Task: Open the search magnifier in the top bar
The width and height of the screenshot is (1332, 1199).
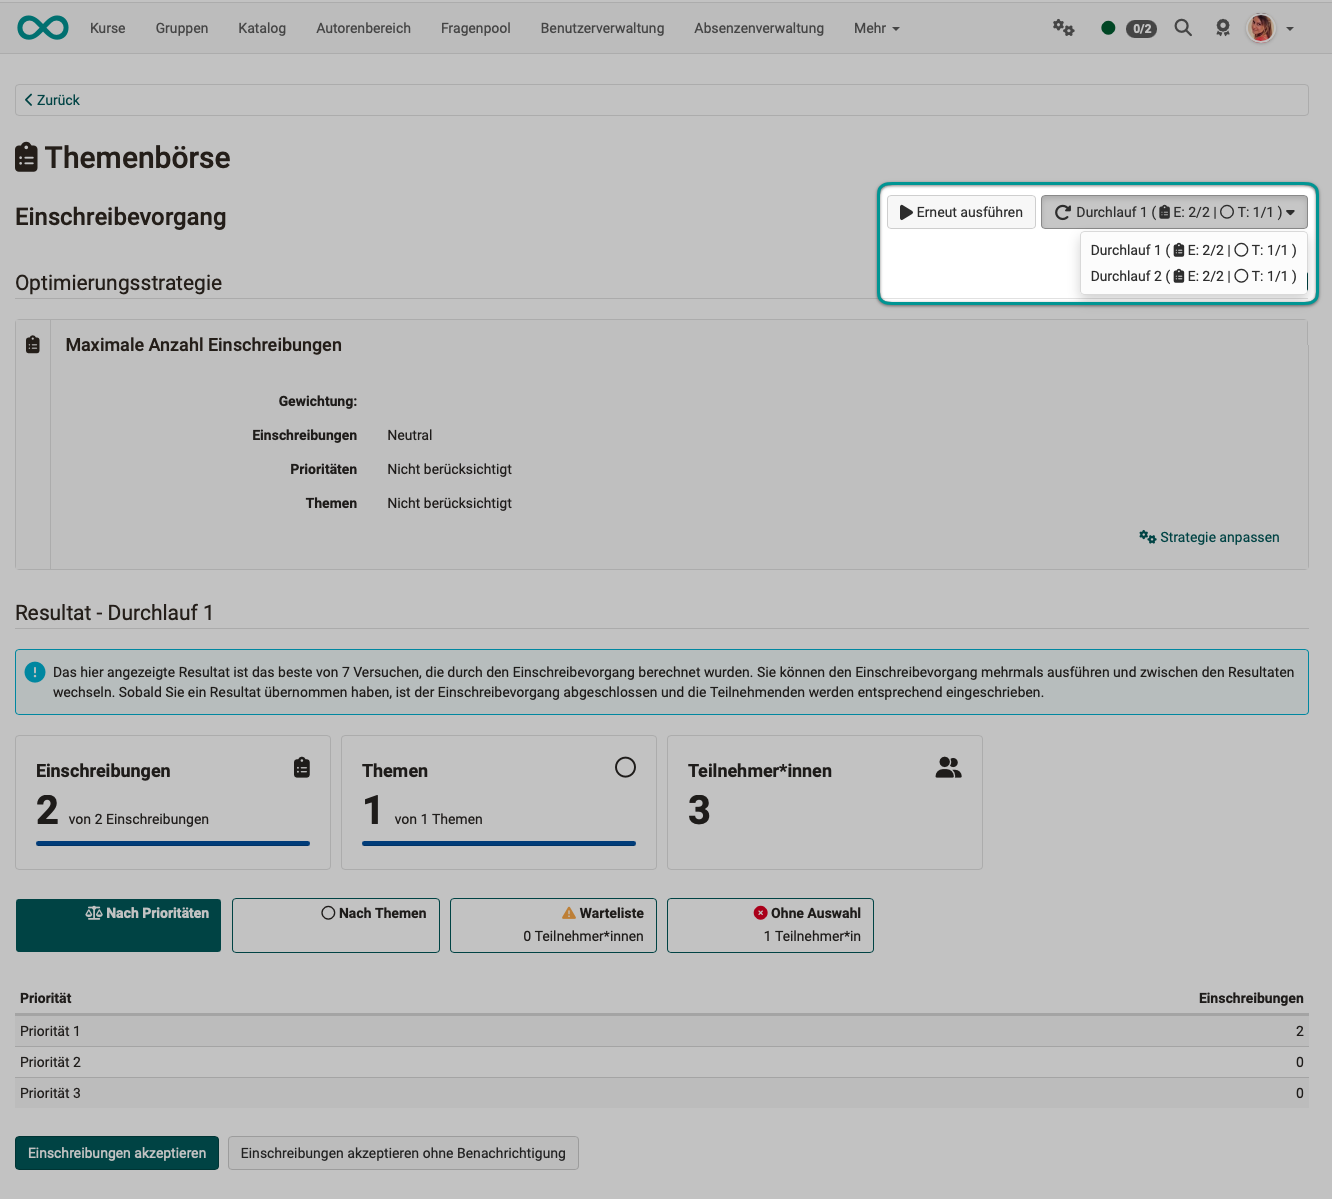Action: [1183, 27]
